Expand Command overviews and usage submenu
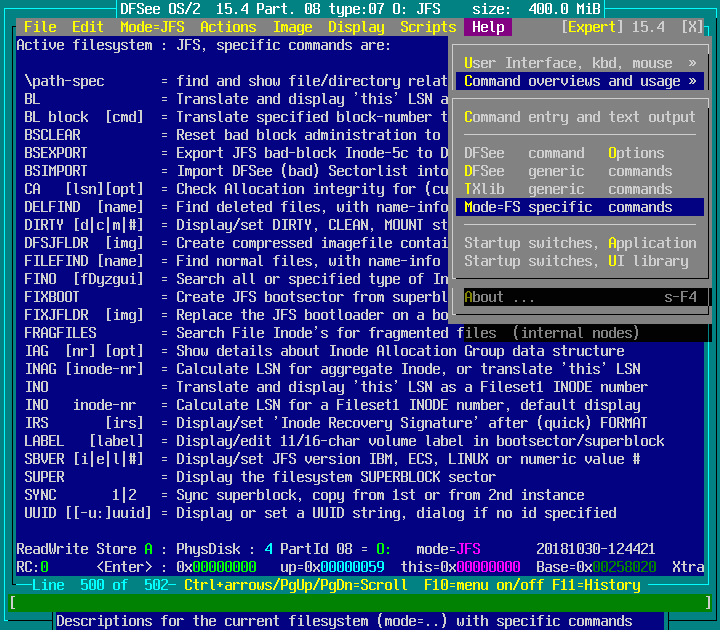 pyautogui.click(x=580, y=81)
